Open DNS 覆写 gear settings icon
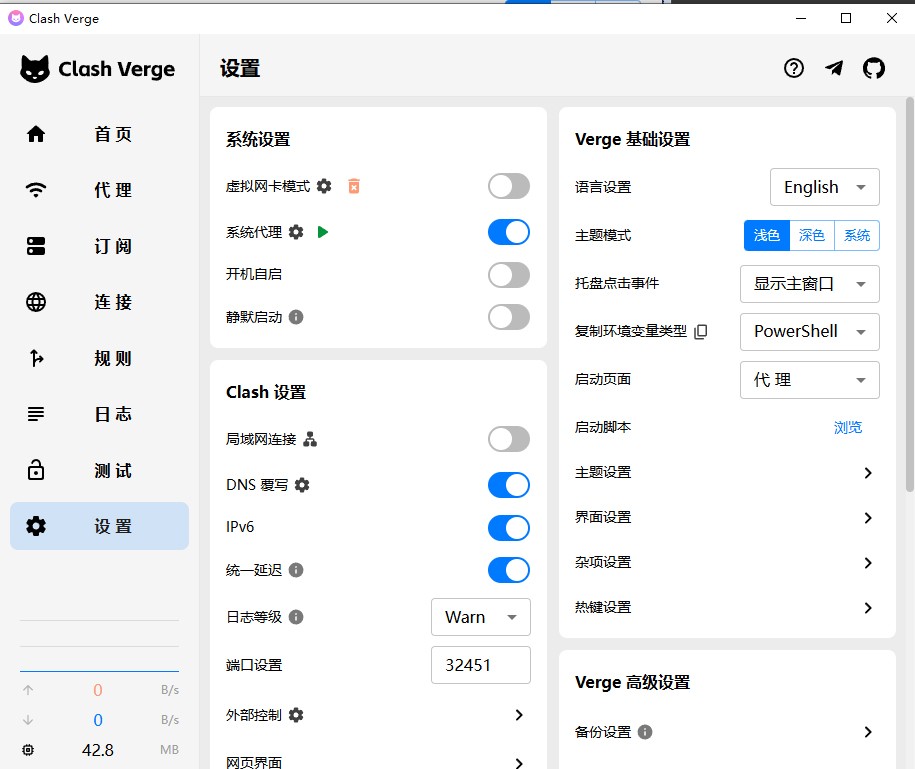The width and height of the screenshot is (915, 769). (302, 485)
